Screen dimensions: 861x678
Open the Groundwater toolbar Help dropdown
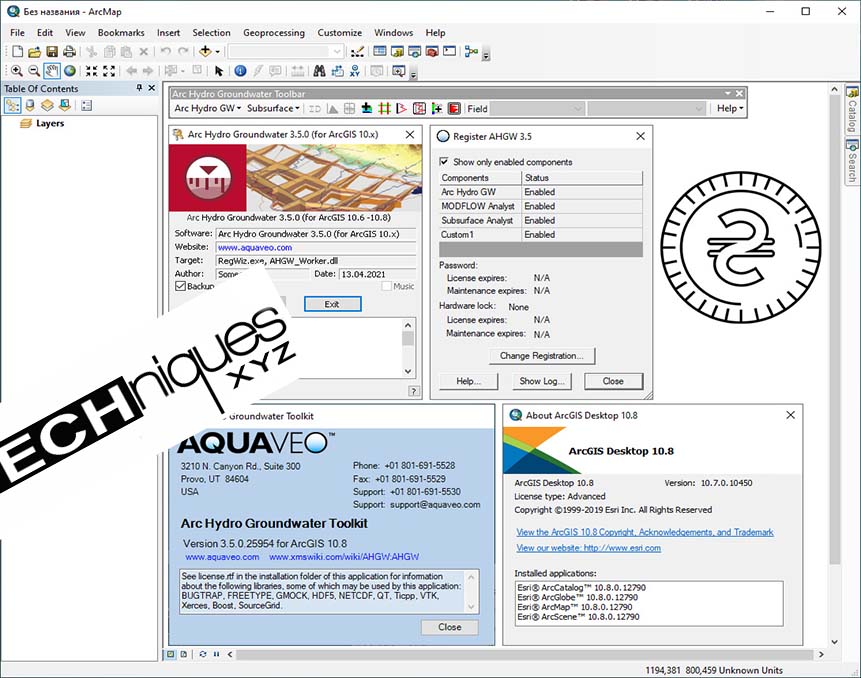730,109
